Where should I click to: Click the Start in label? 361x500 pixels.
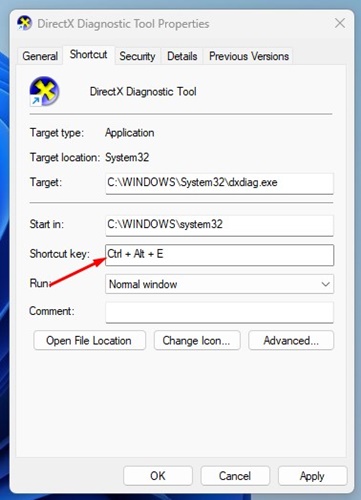(x=46, y=224)
